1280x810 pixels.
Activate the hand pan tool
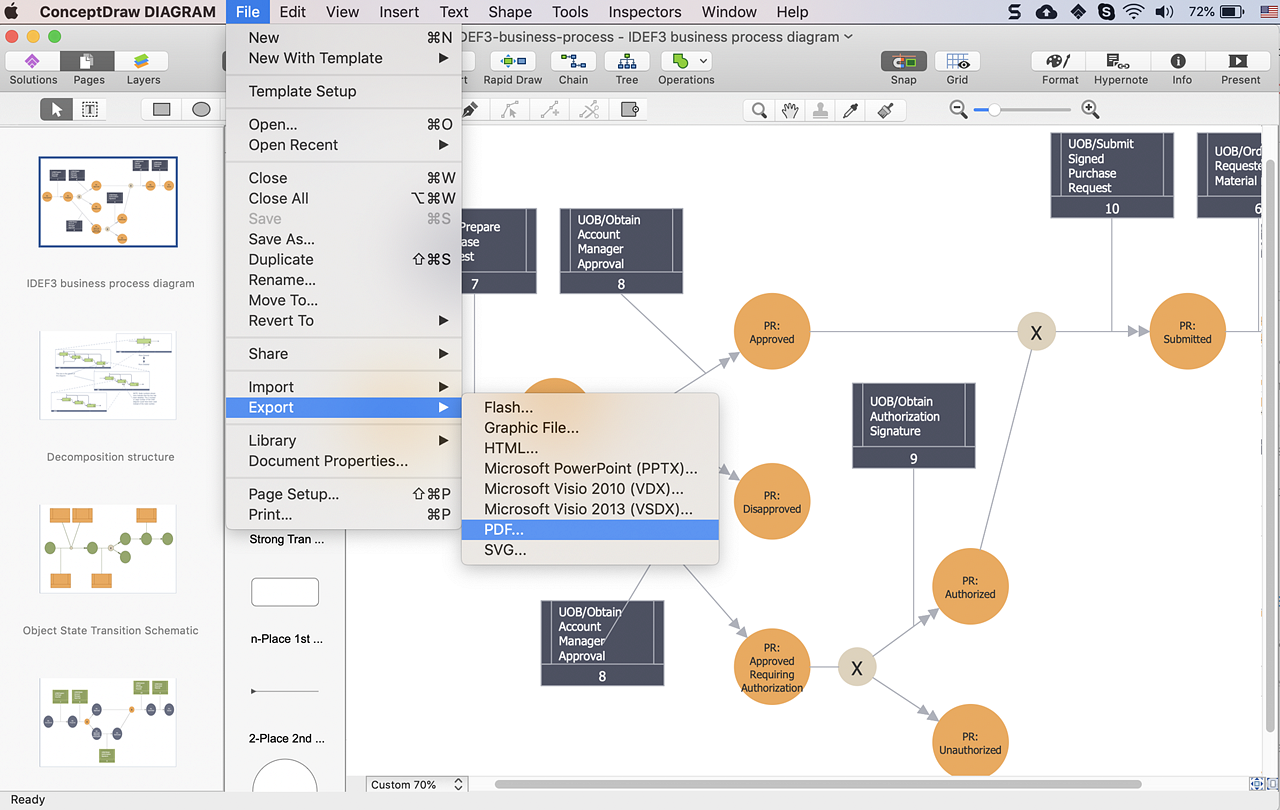click(x=790, y=110)
